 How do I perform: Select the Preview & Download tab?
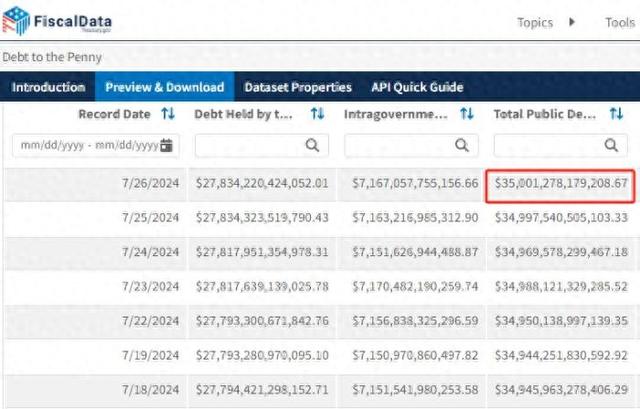tap(164, 87)
